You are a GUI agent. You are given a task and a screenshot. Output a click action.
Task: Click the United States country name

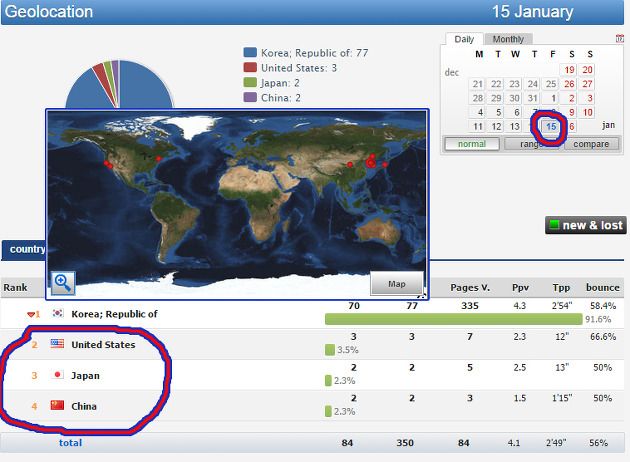[103, 345]
